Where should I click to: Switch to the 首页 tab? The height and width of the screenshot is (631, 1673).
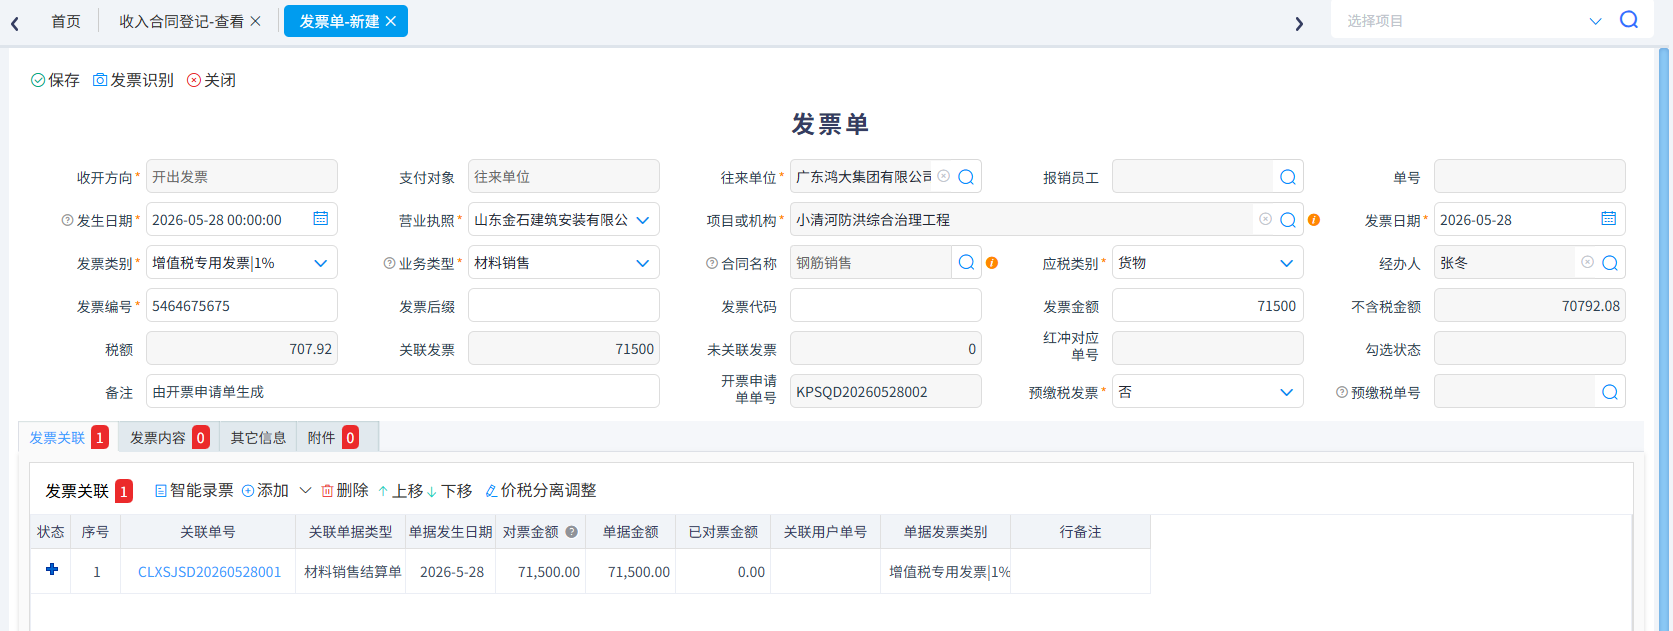click(x=66, y=21)
